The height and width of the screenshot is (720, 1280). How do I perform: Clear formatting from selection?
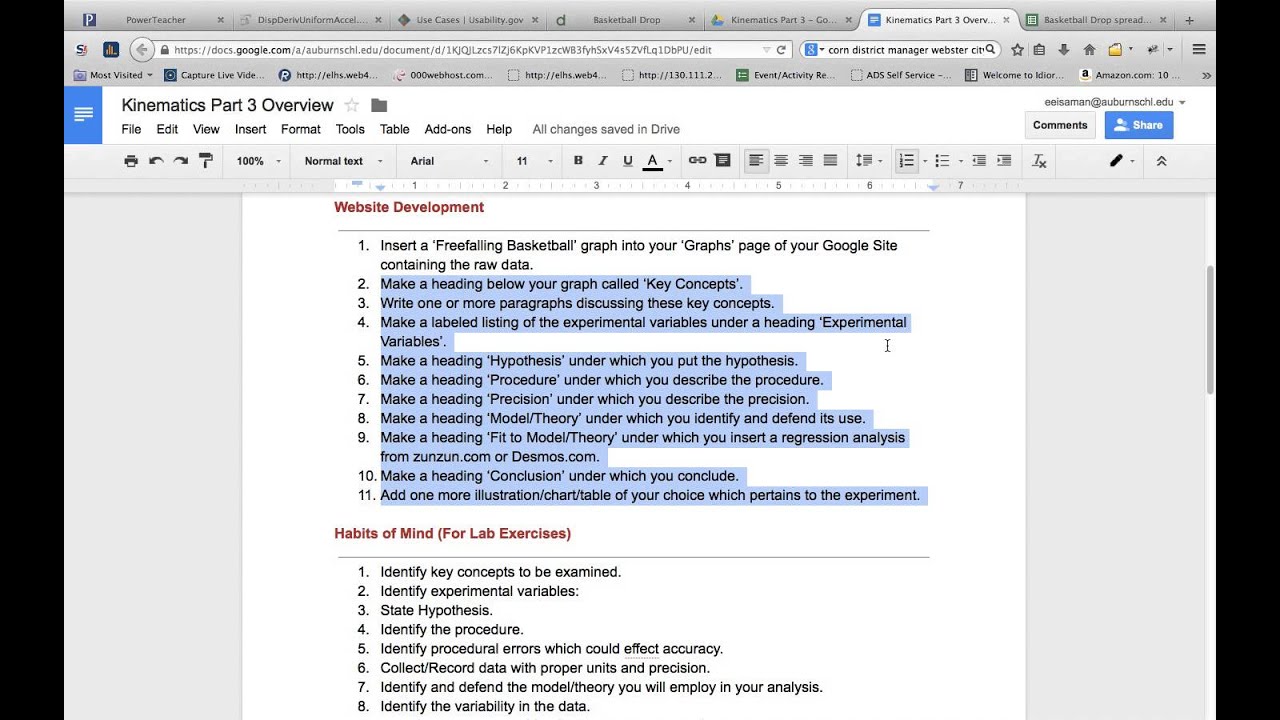pyautogui.click(x=1039, y=161)
